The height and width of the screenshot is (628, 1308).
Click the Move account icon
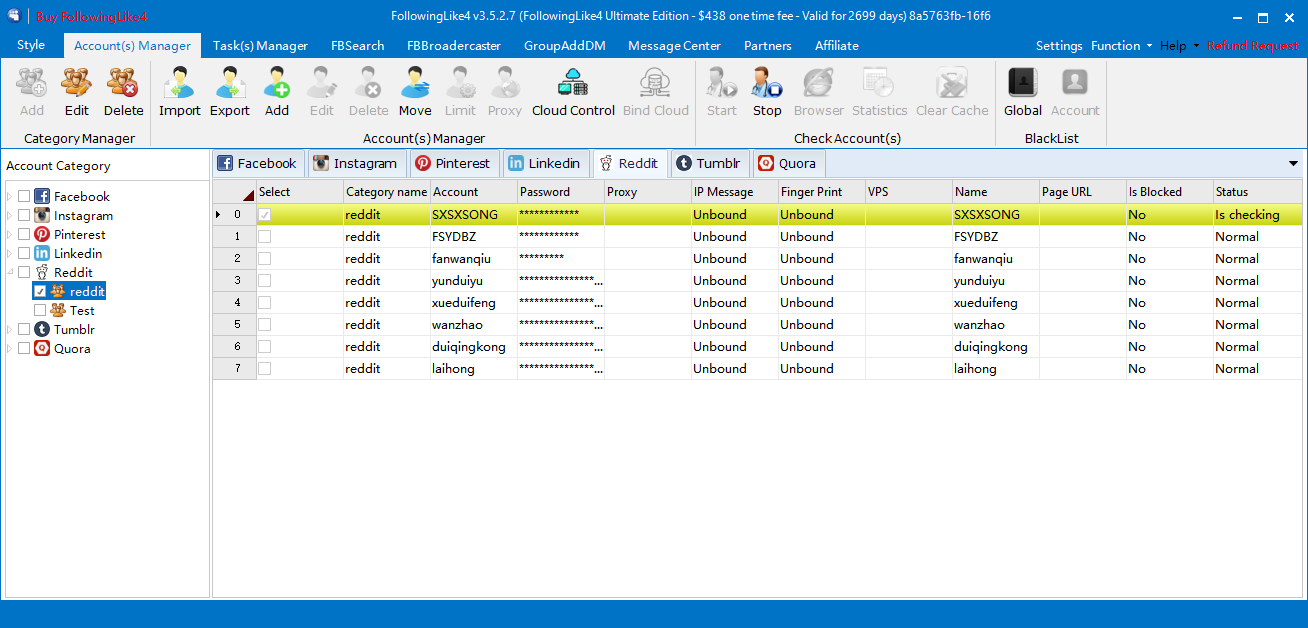[x=415, y=91]
